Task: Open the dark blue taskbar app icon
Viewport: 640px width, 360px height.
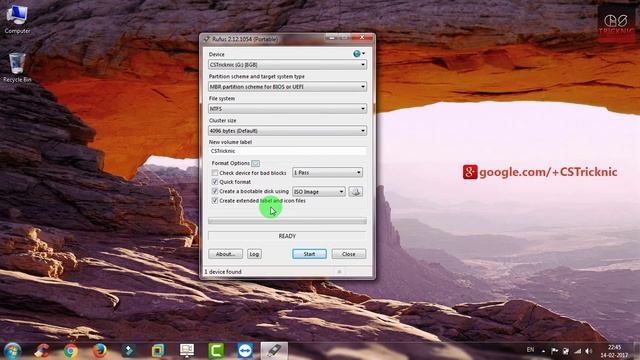Action: point(129,351)
